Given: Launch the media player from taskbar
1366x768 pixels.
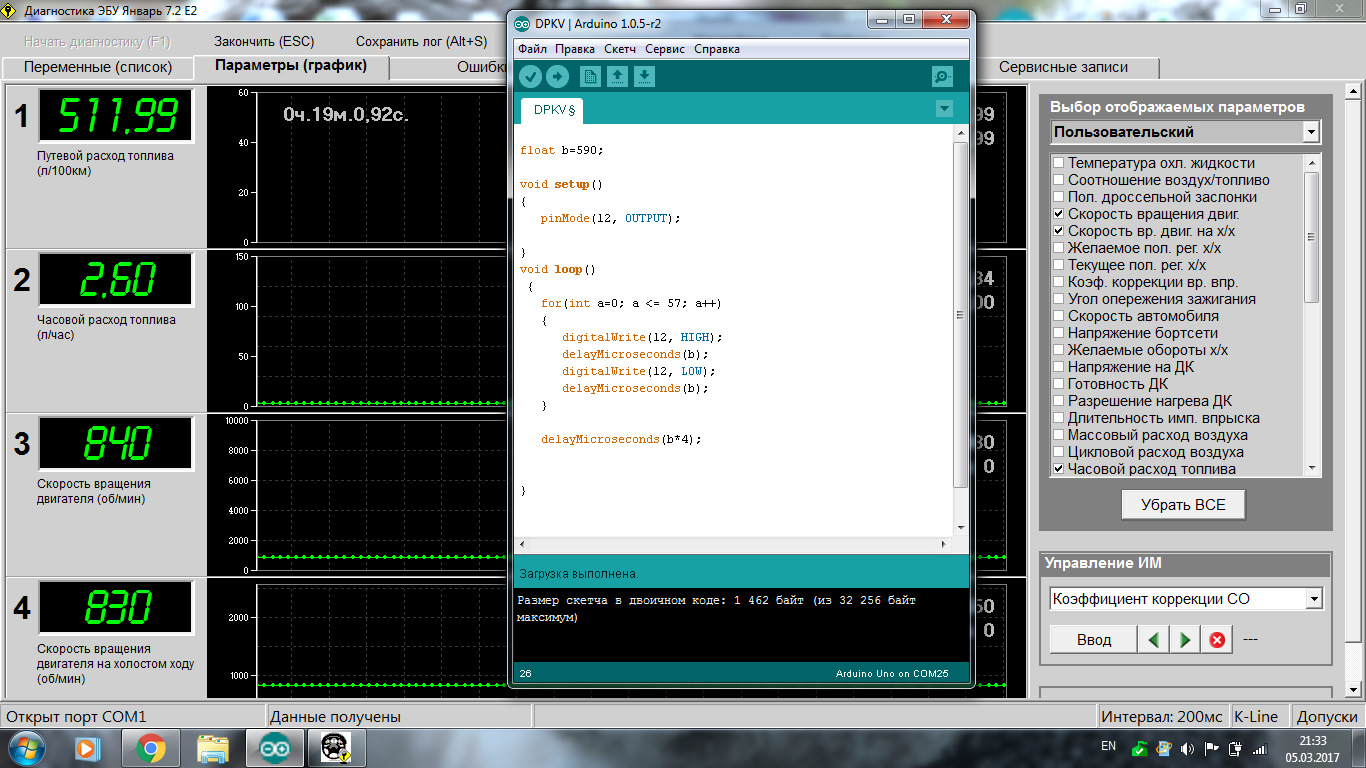Looking at the screenshot, I should [x=89, y=748].
